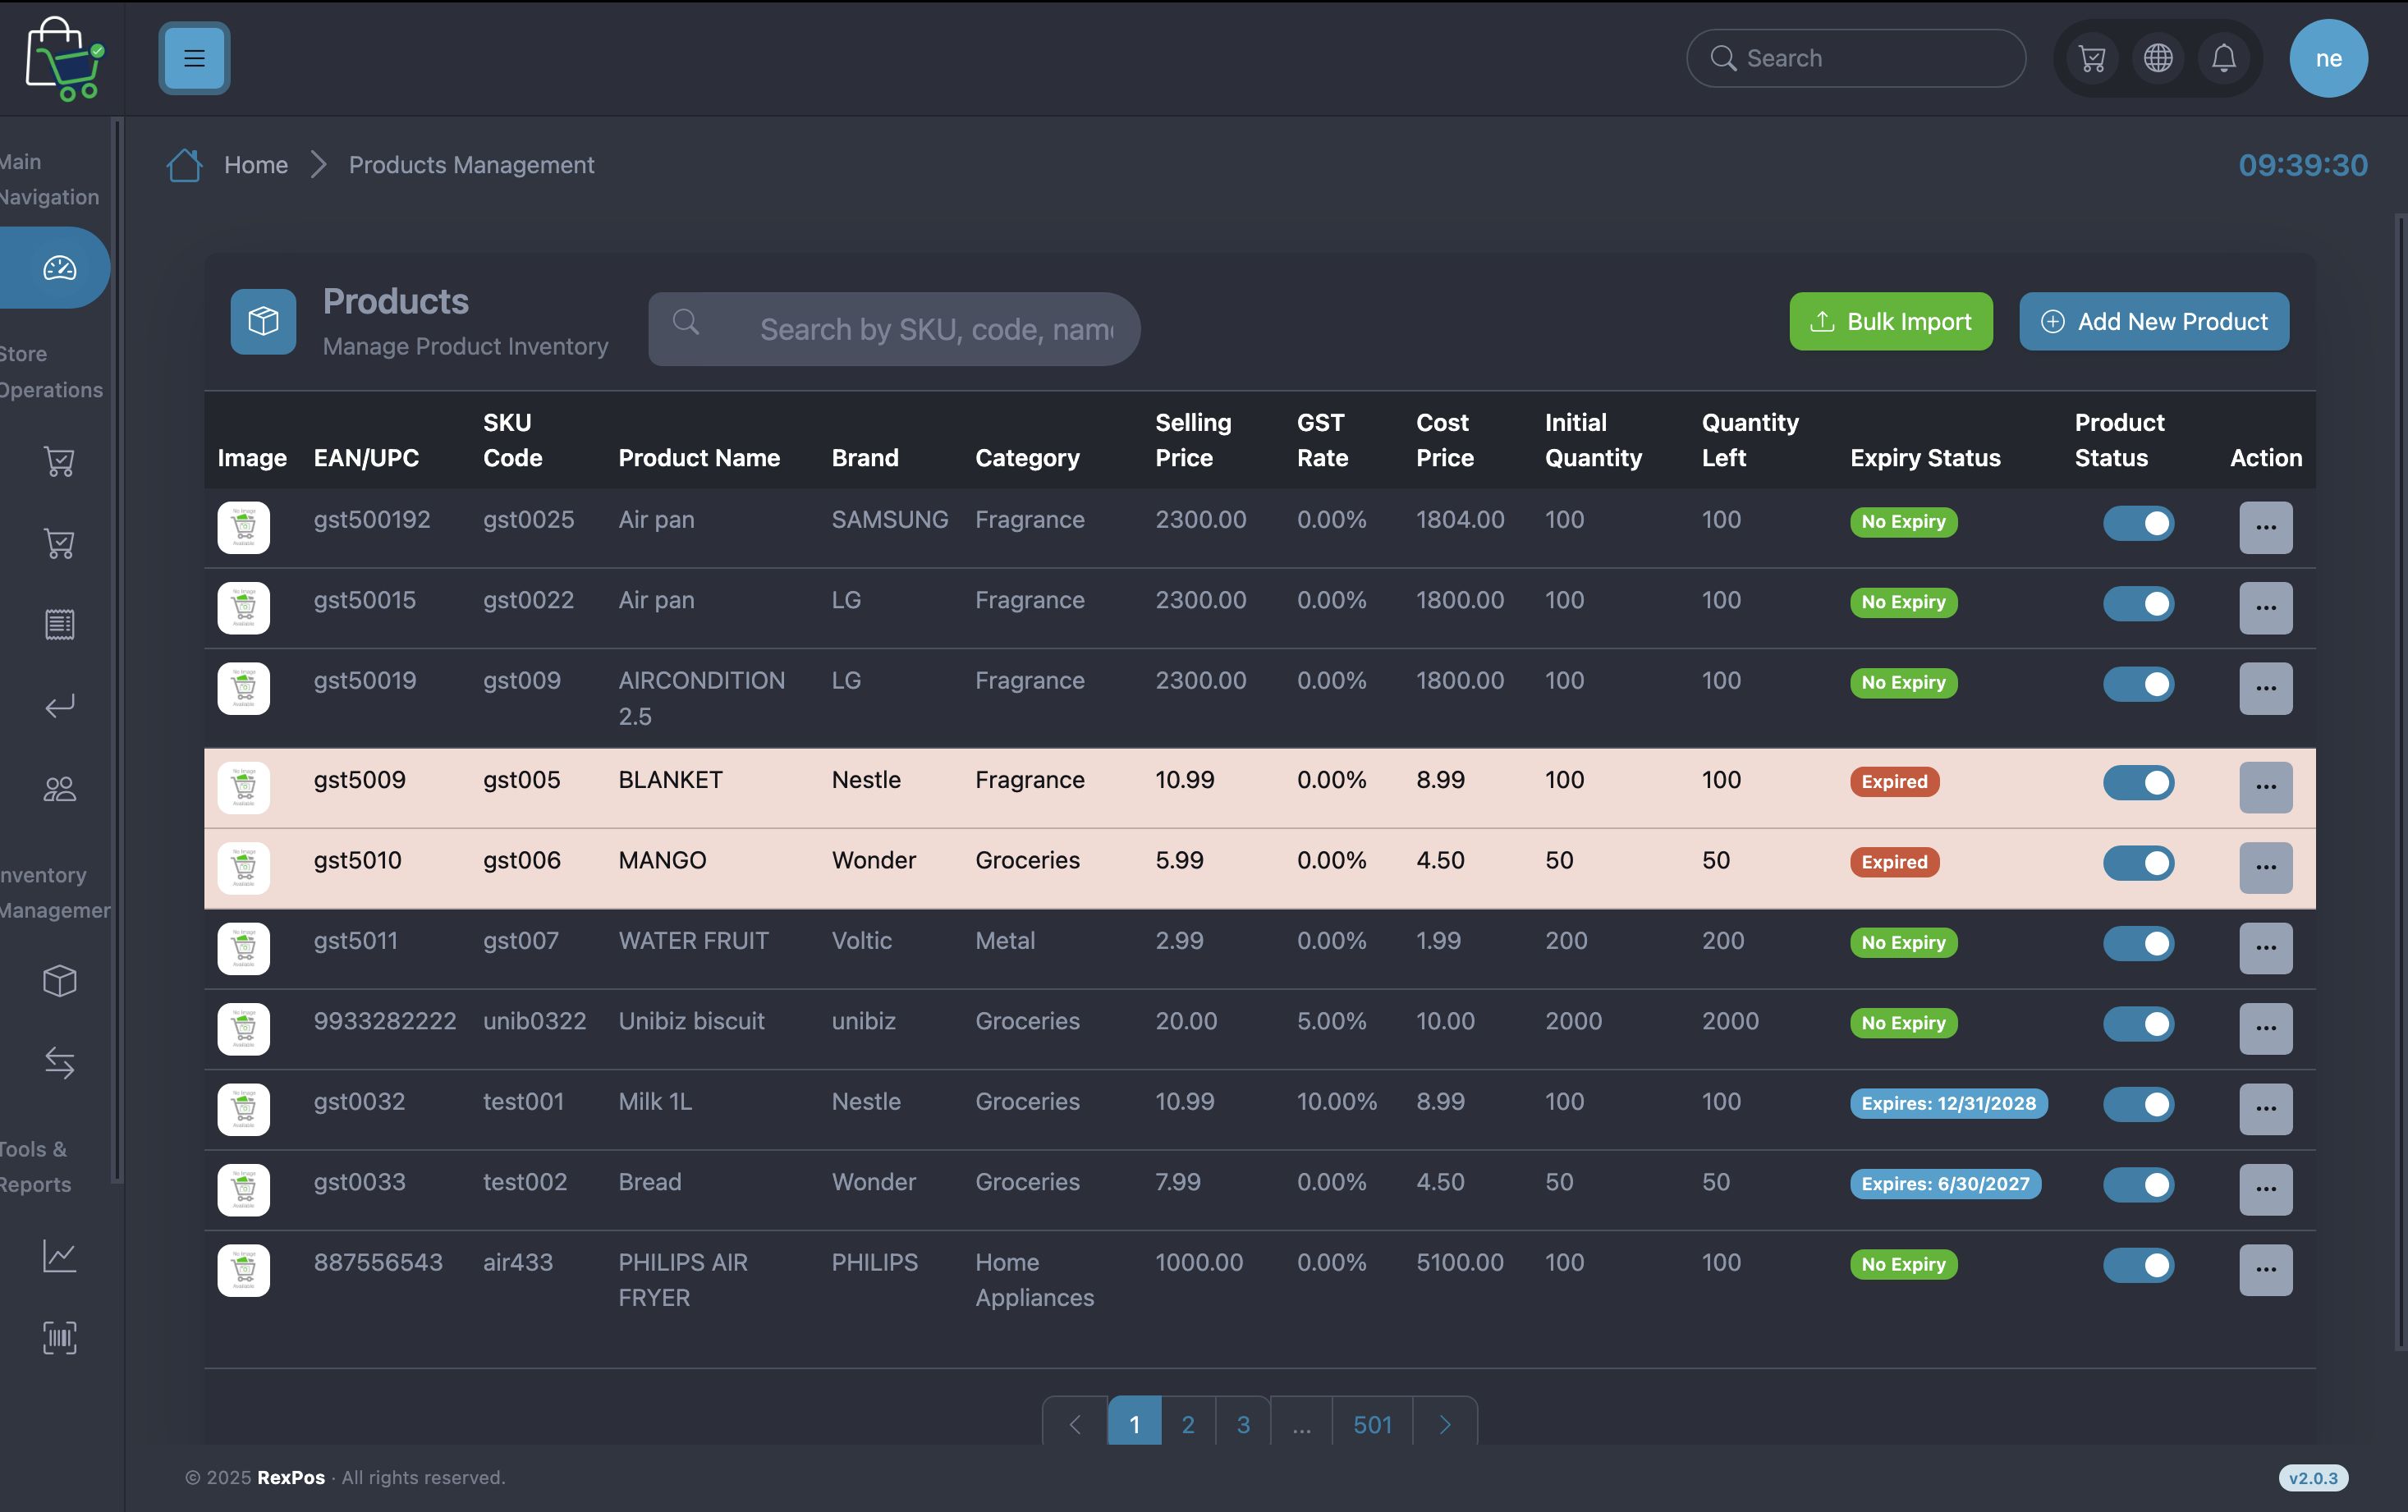This screenshot has width=2408, height=1512.
Task: Go to next page with right chevron
Action: (1444, 1424)
